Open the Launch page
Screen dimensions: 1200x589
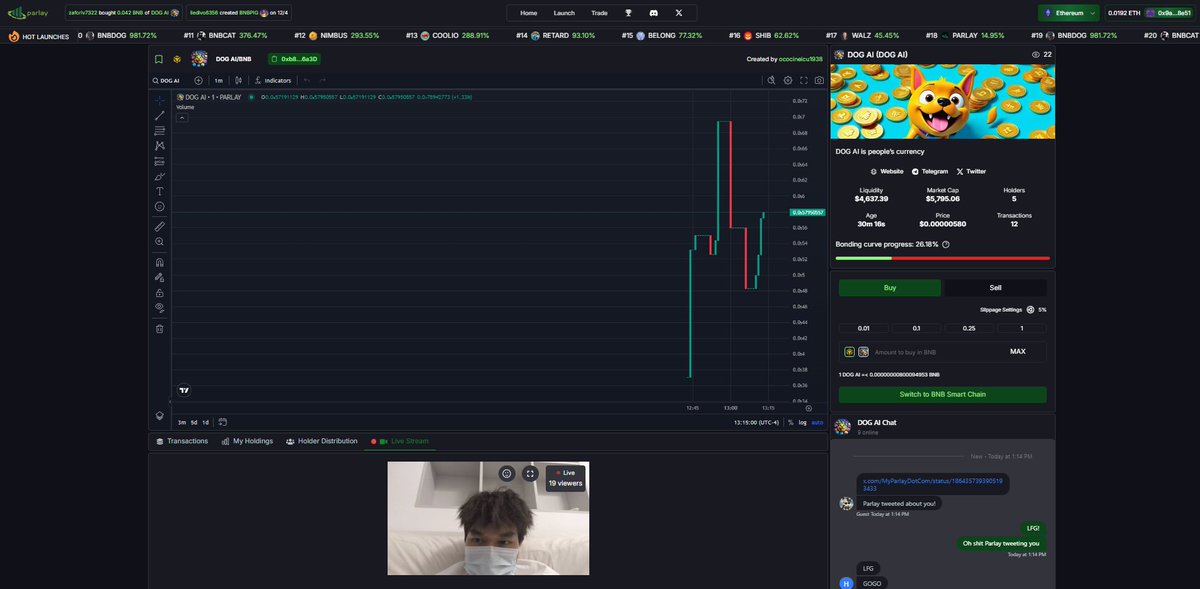pos(564,13)
